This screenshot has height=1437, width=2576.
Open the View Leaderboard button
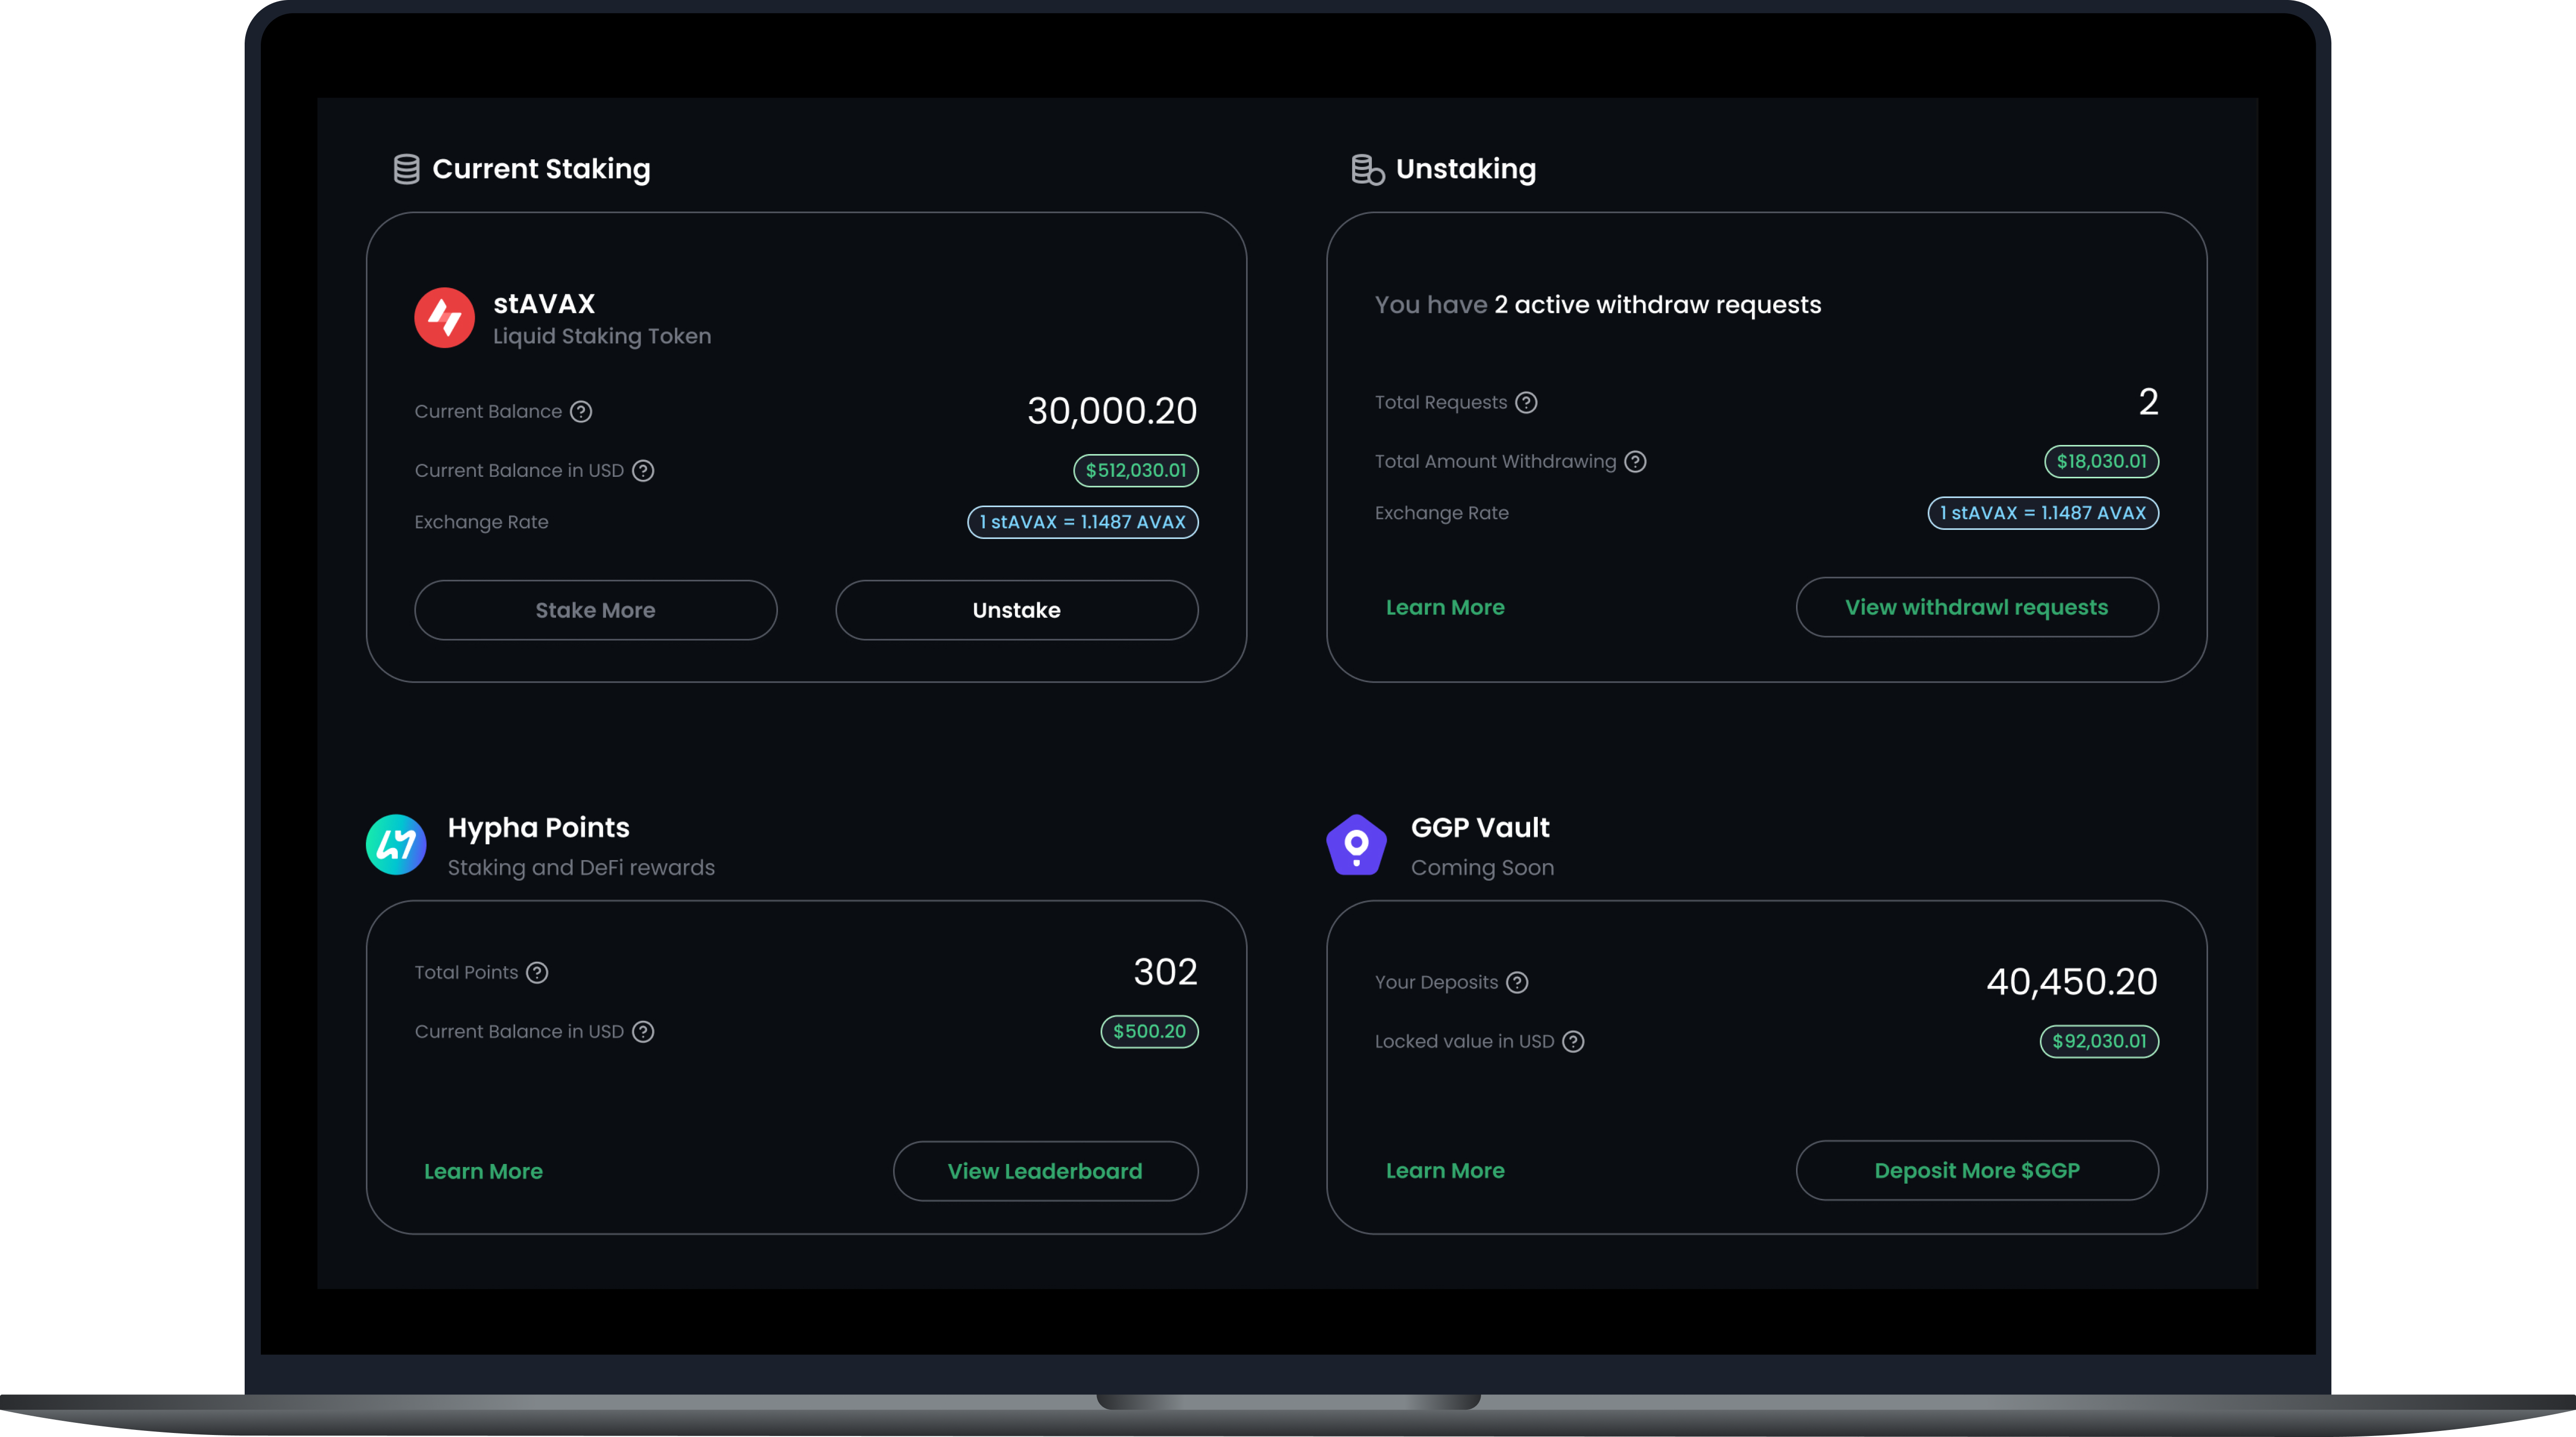[1045, 1171]
